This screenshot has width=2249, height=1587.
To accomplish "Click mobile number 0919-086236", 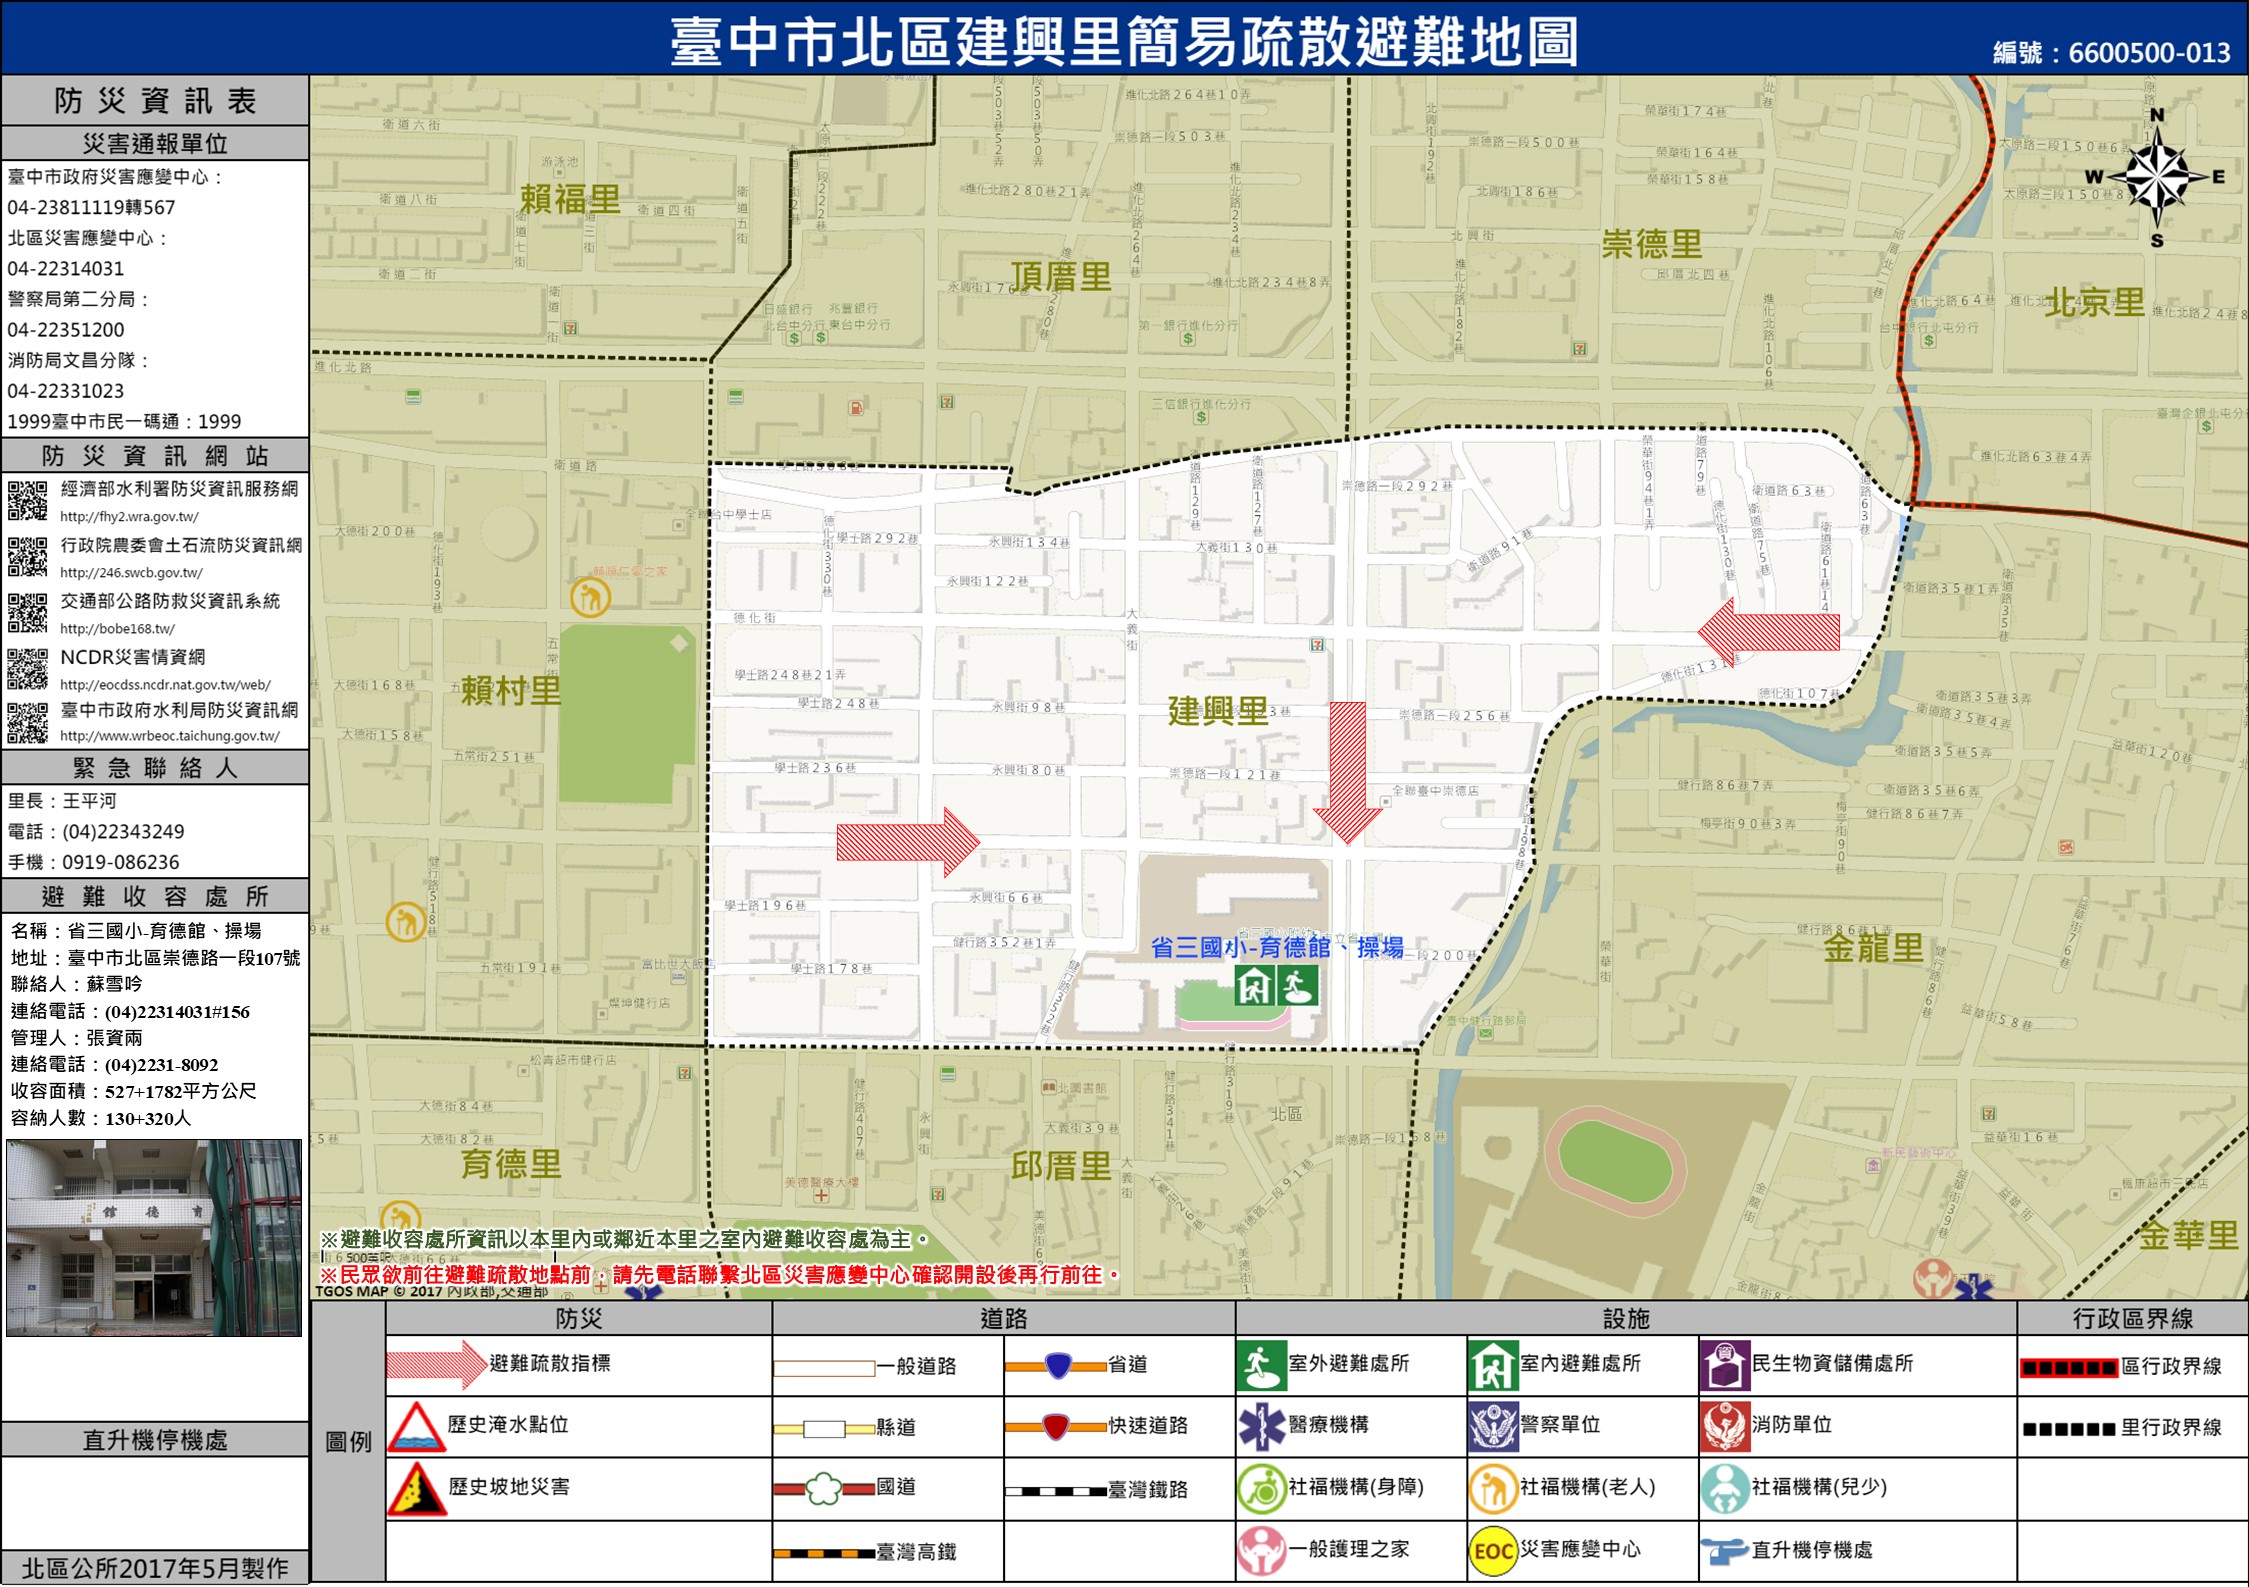I will (x=121, y=862).
